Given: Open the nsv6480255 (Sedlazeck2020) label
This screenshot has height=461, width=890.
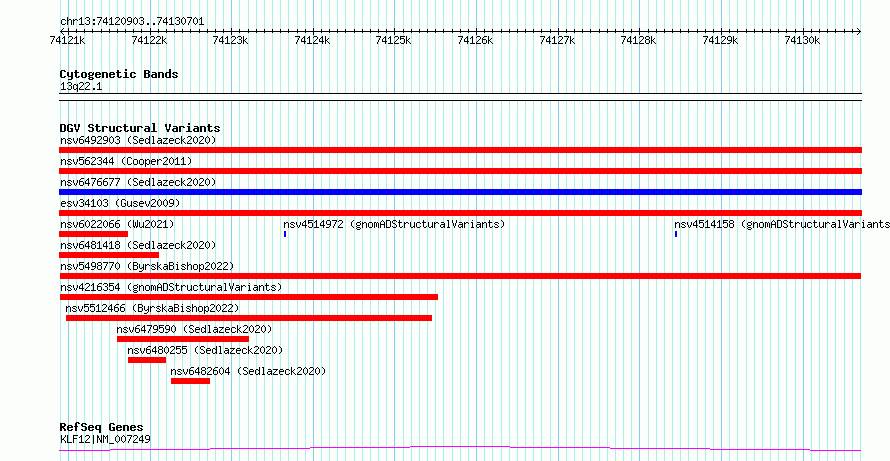Looking at the screenshot, I should click(x=205, y=350).
